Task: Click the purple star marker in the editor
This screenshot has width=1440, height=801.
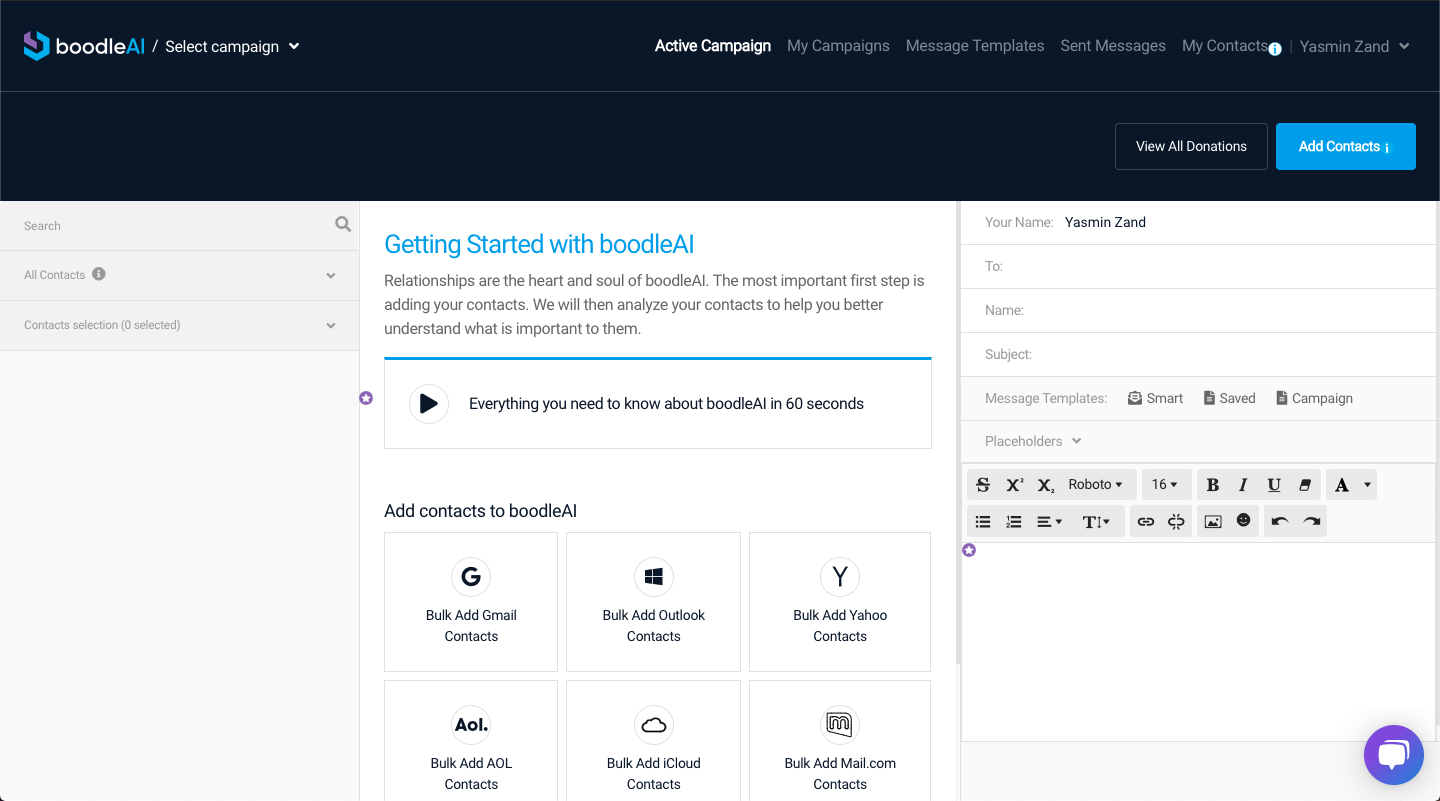Action: point(969,550)
